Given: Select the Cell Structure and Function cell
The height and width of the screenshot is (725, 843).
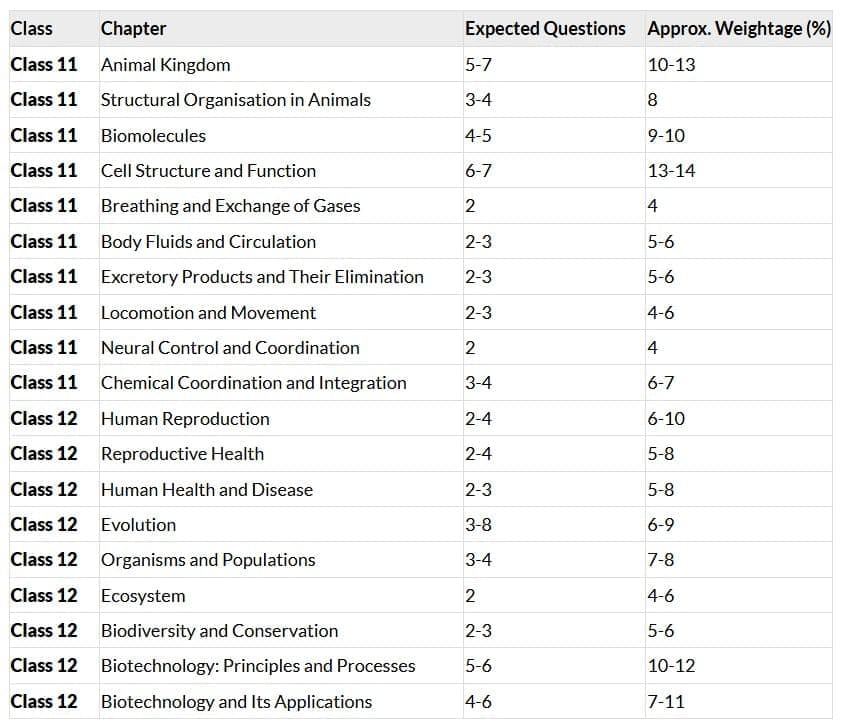Looking at the screenshot, I should (x=208, y=171).
